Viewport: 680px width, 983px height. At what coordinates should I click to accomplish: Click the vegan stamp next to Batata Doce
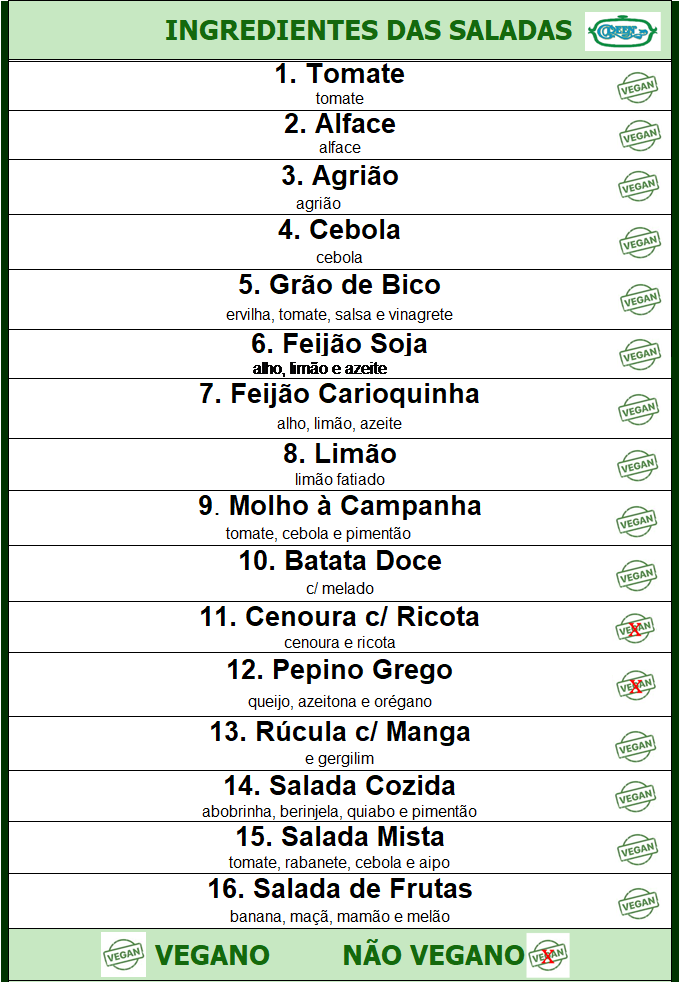coord(637,575)
